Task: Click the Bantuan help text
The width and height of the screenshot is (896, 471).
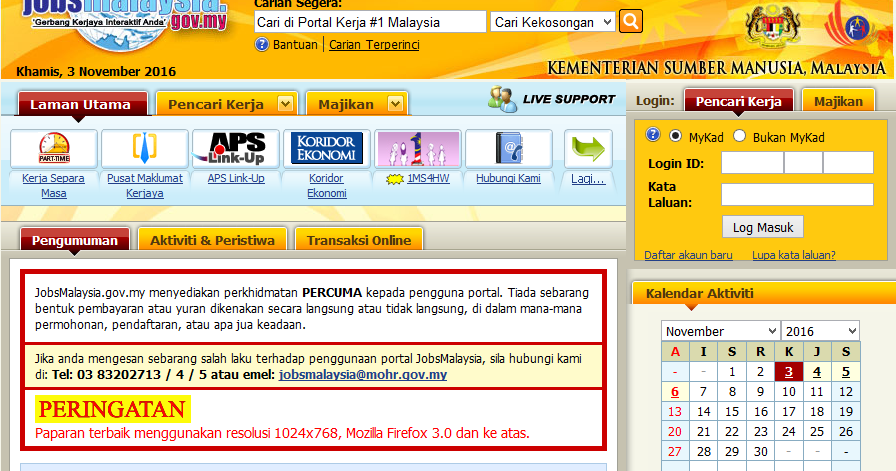Action: tap(295, 45)
